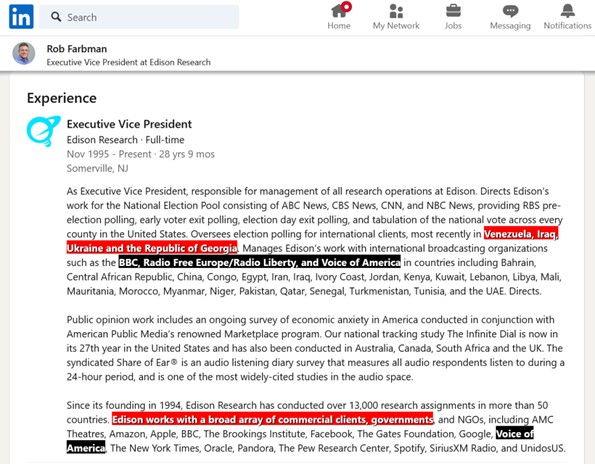Open the Edison Research · Full-time link
595x464 pixels.
pos(126,140)
